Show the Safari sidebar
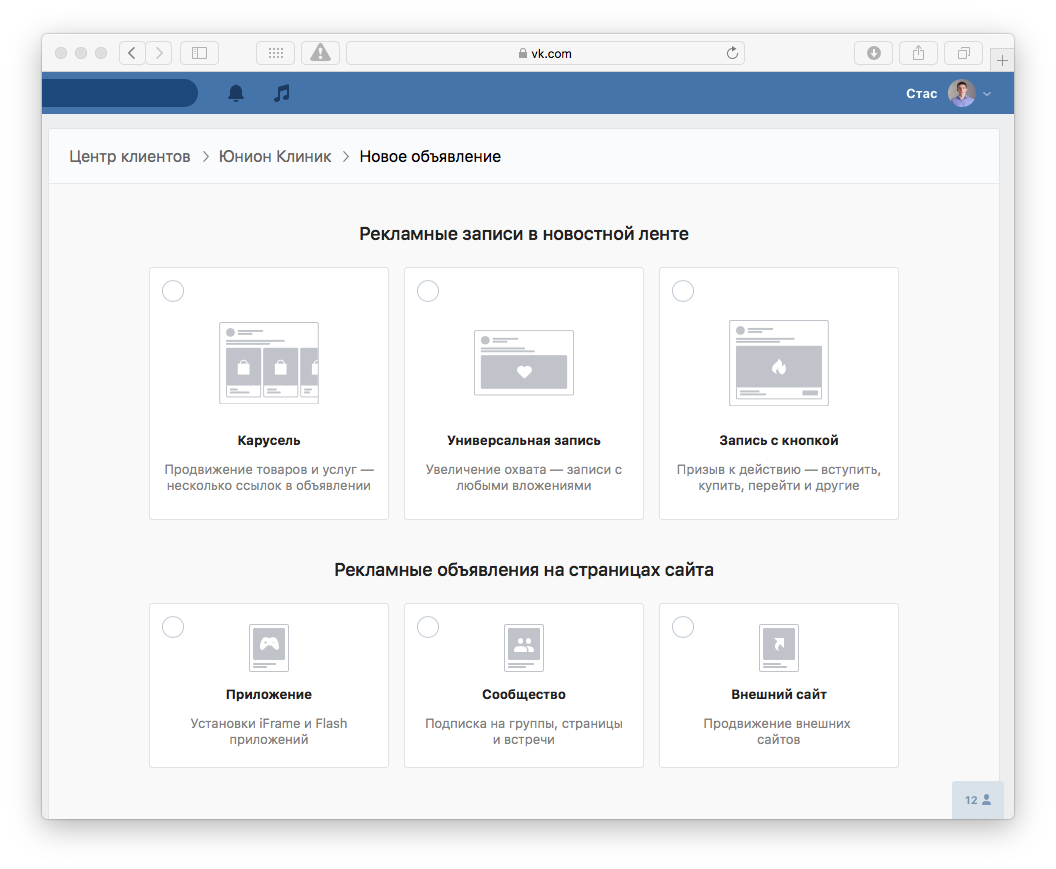Screen dimensions: 1056x869 pyautogui.click(x=199, y=53)
